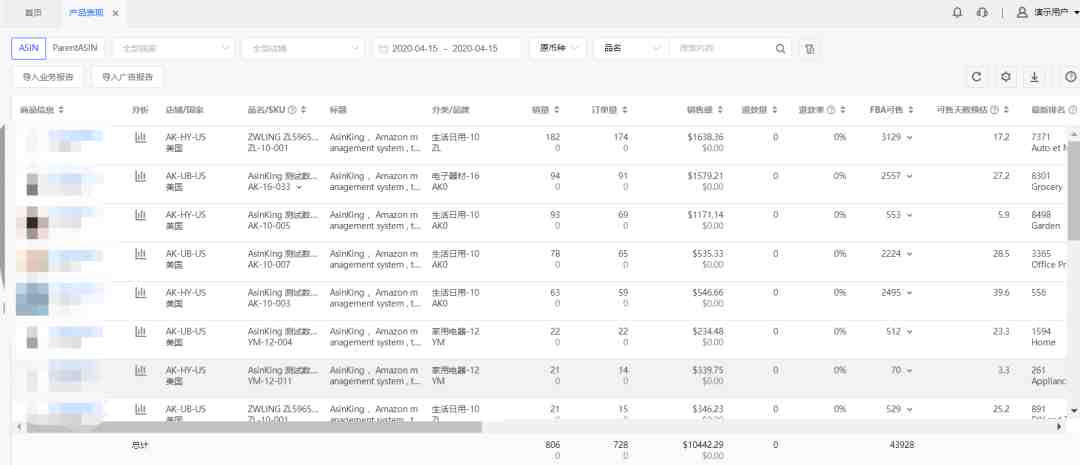Click the clear-filters icon beside search

point(810,49)
